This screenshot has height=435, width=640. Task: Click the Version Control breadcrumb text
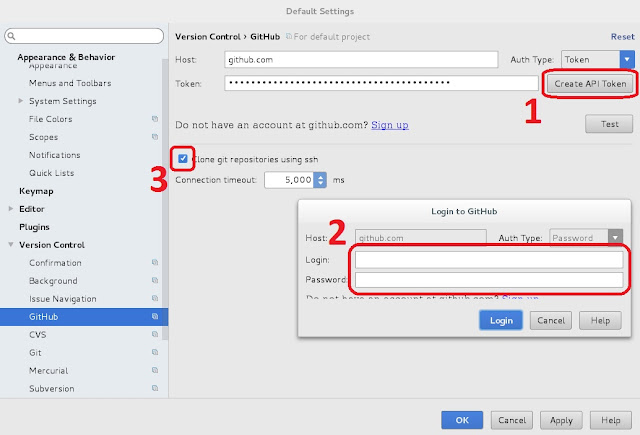tap(208, 36)
